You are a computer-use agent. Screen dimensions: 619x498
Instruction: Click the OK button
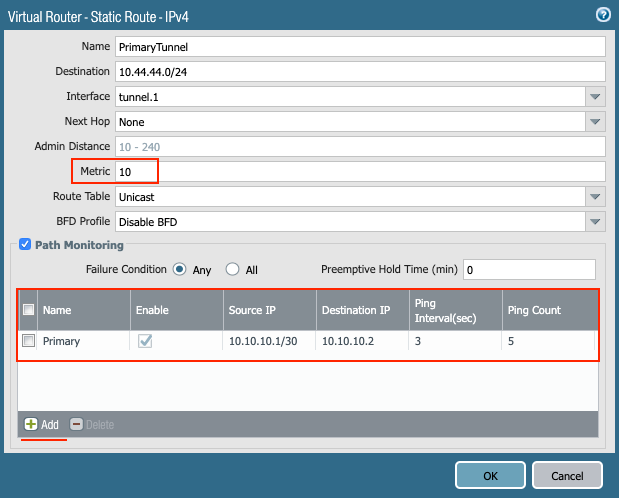pos(490,474)
